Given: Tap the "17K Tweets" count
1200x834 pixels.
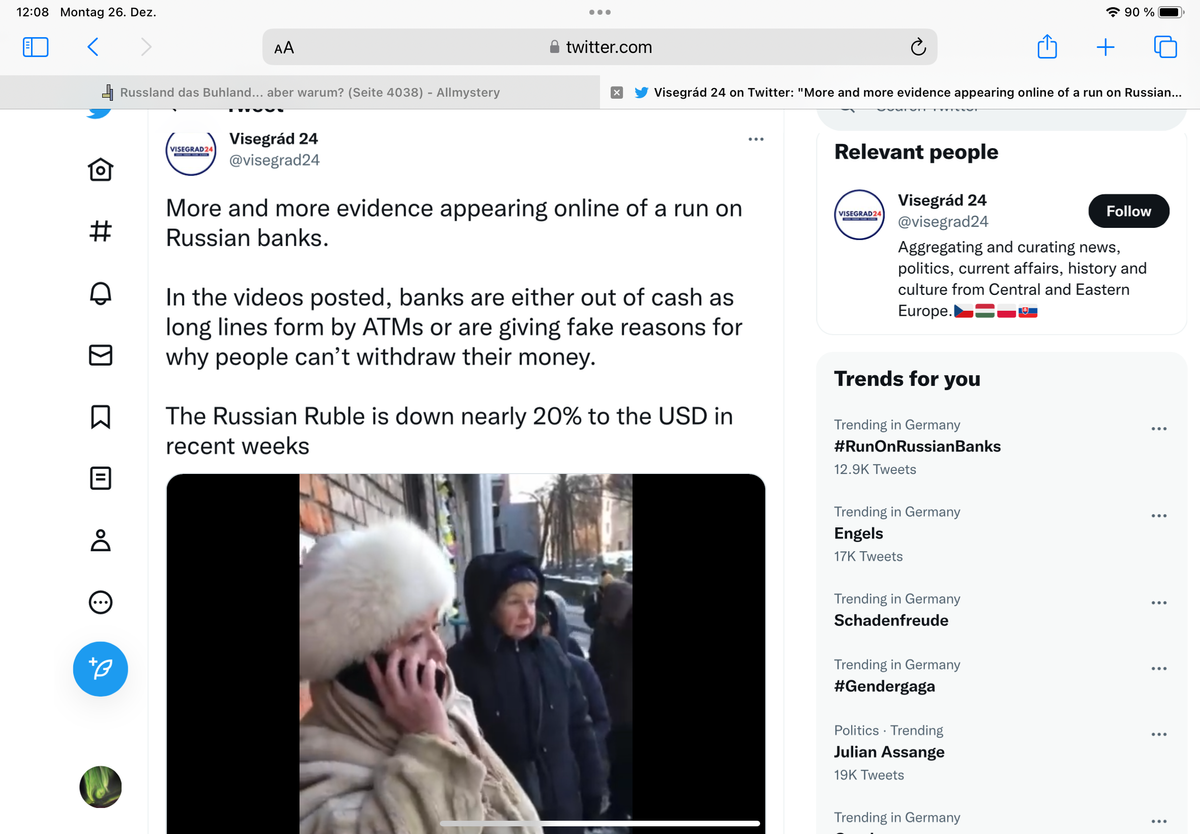Looking at the screenshot, I should pos(868,556).
